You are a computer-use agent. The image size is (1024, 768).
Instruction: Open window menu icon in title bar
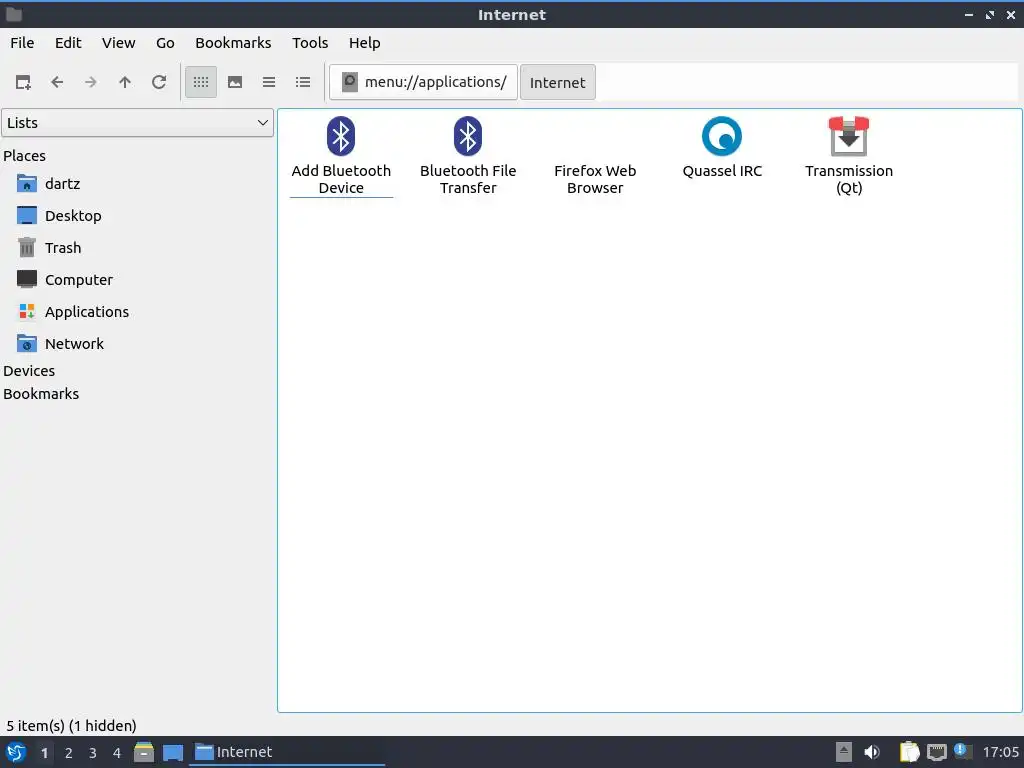click(x=14, y=14)
